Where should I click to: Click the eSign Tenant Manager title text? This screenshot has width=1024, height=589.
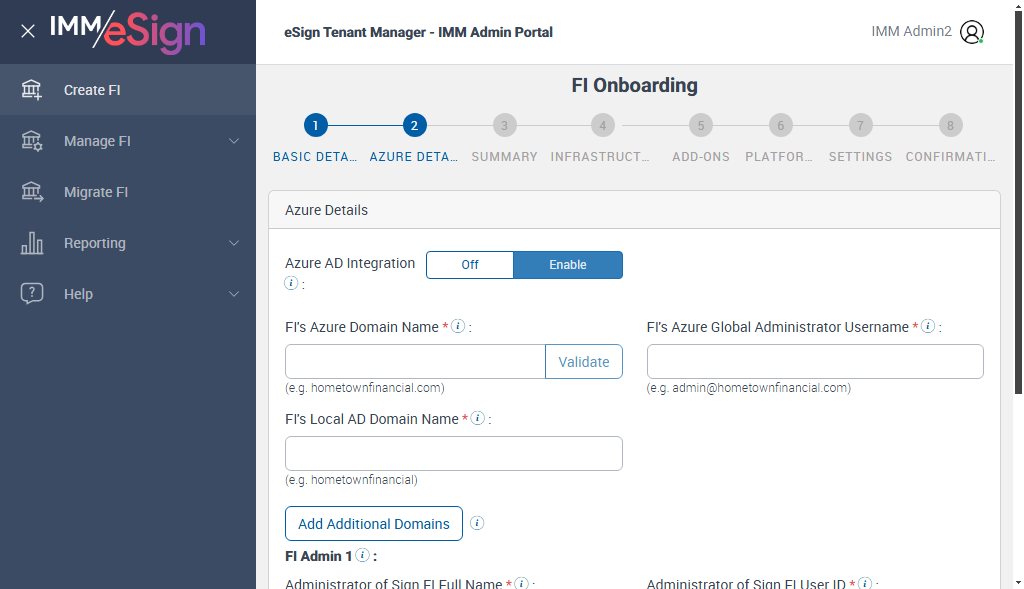click(x=418, y=32)
